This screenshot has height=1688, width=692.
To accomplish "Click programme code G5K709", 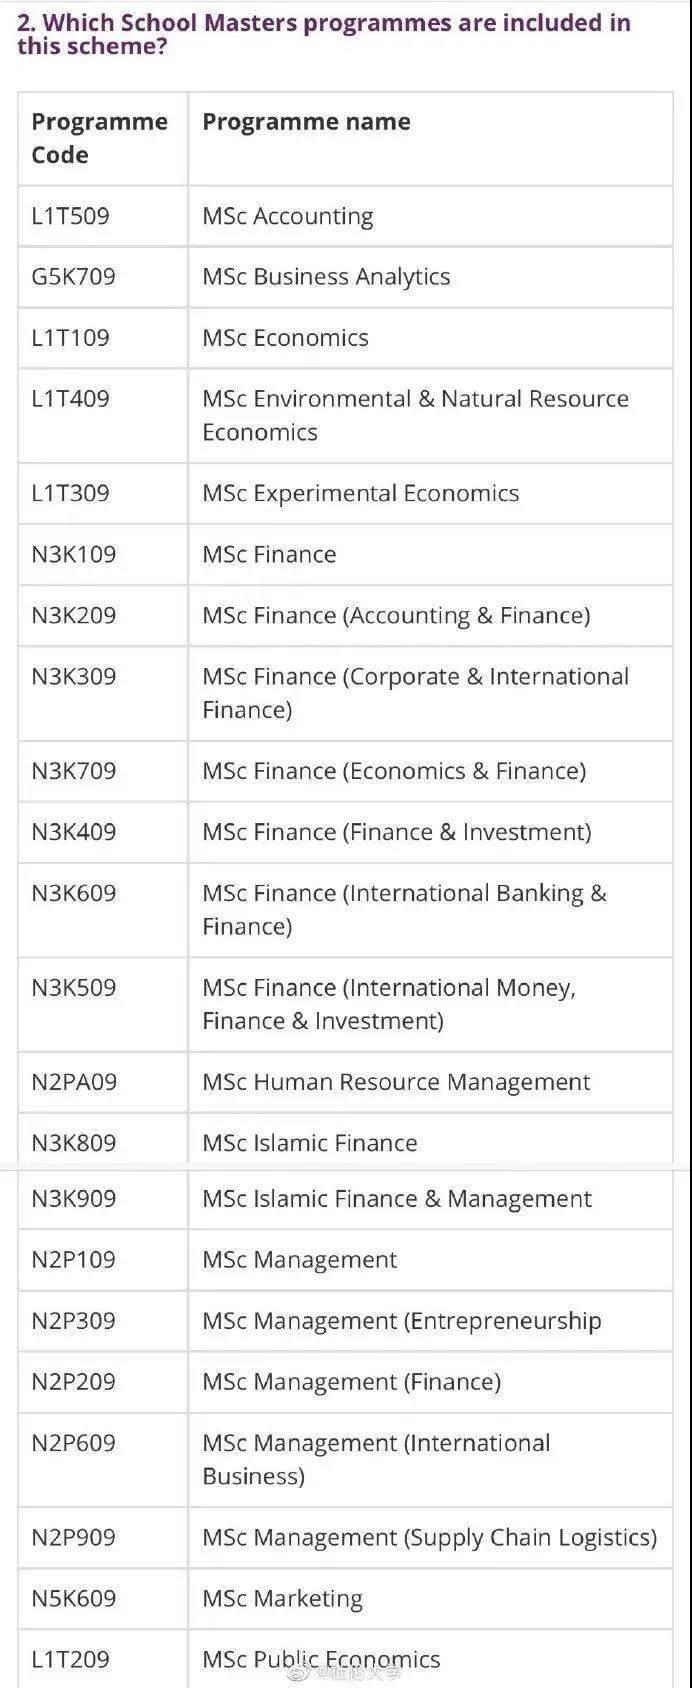I will [x=73, y=277].
